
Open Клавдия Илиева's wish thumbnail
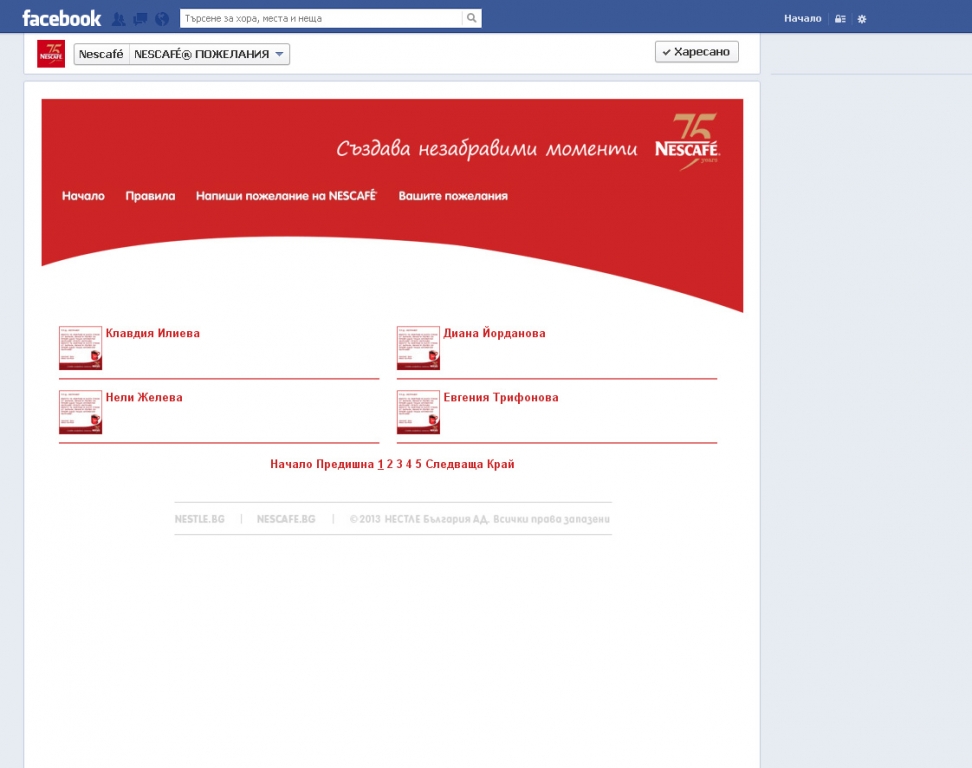click(x=81, y=348)
